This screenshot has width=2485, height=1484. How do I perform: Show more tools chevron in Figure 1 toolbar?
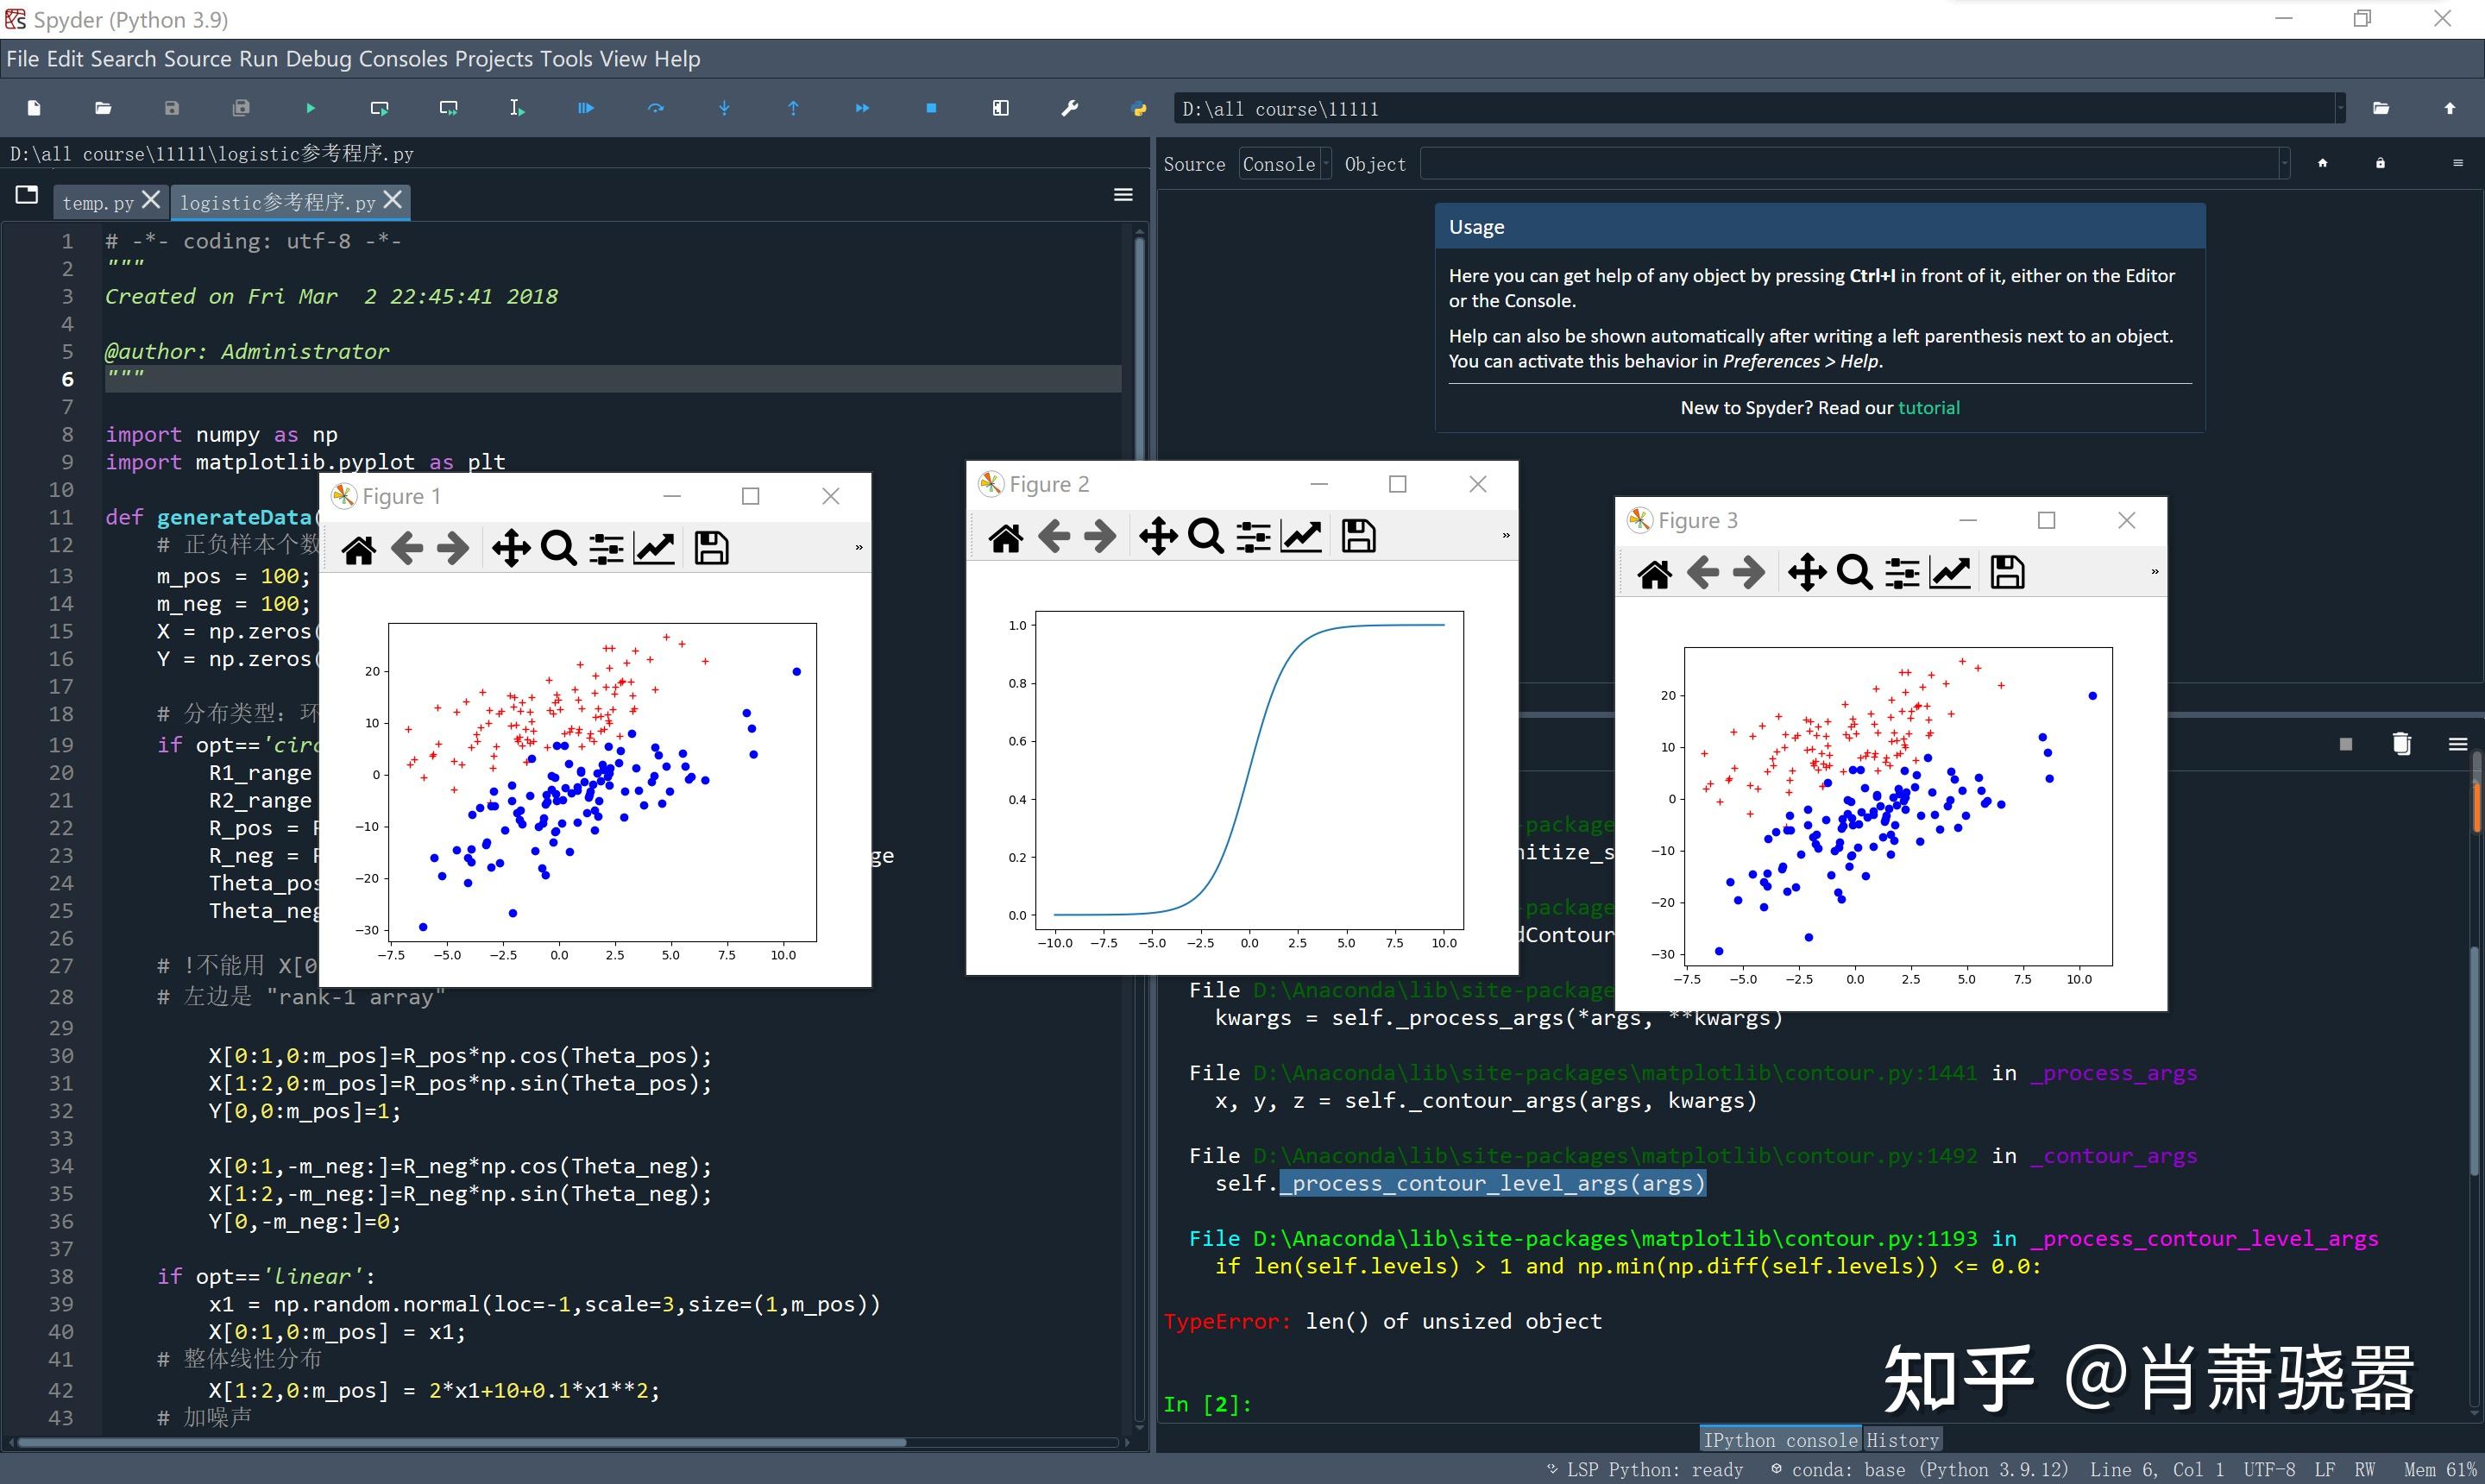858,548
